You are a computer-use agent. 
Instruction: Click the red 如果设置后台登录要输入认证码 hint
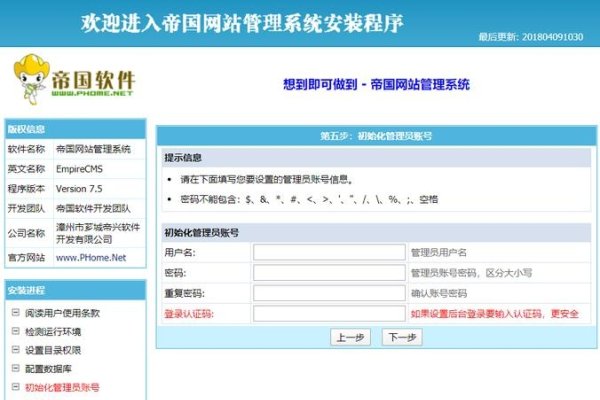point(495,314)
